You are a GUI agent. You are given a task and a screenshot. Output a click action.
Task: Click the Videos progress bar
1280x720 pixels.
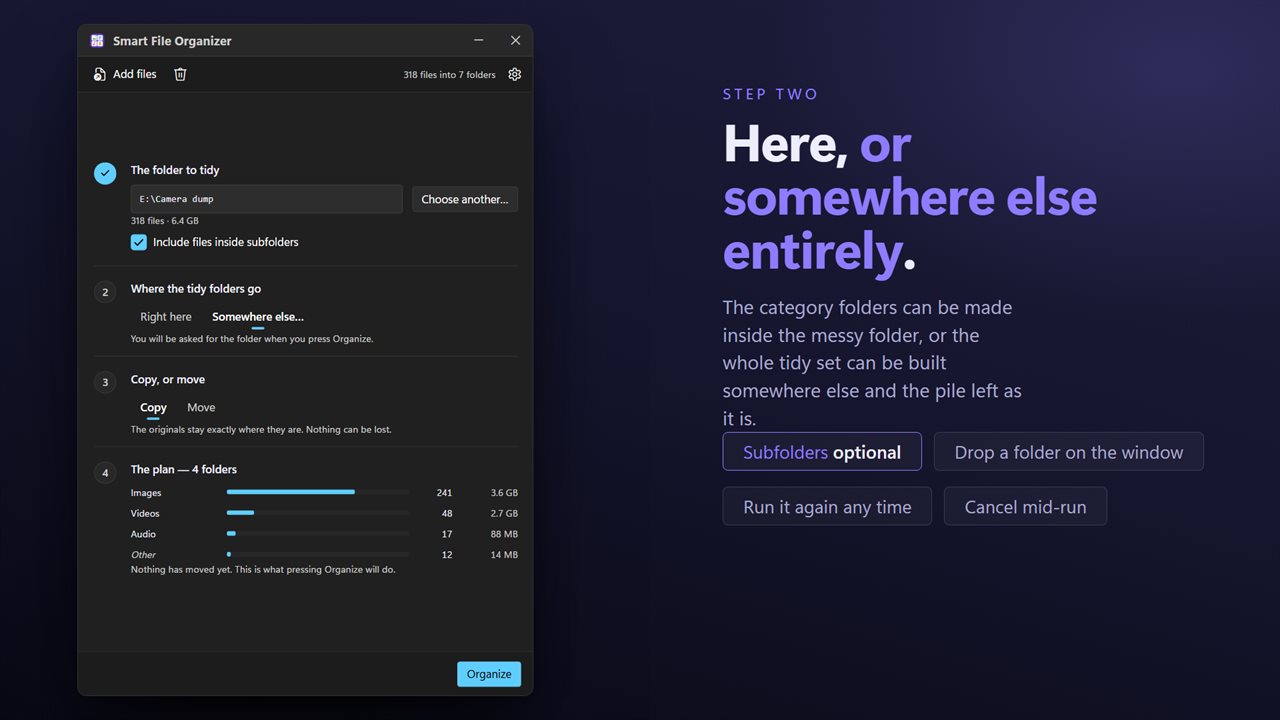coord(318,513)
